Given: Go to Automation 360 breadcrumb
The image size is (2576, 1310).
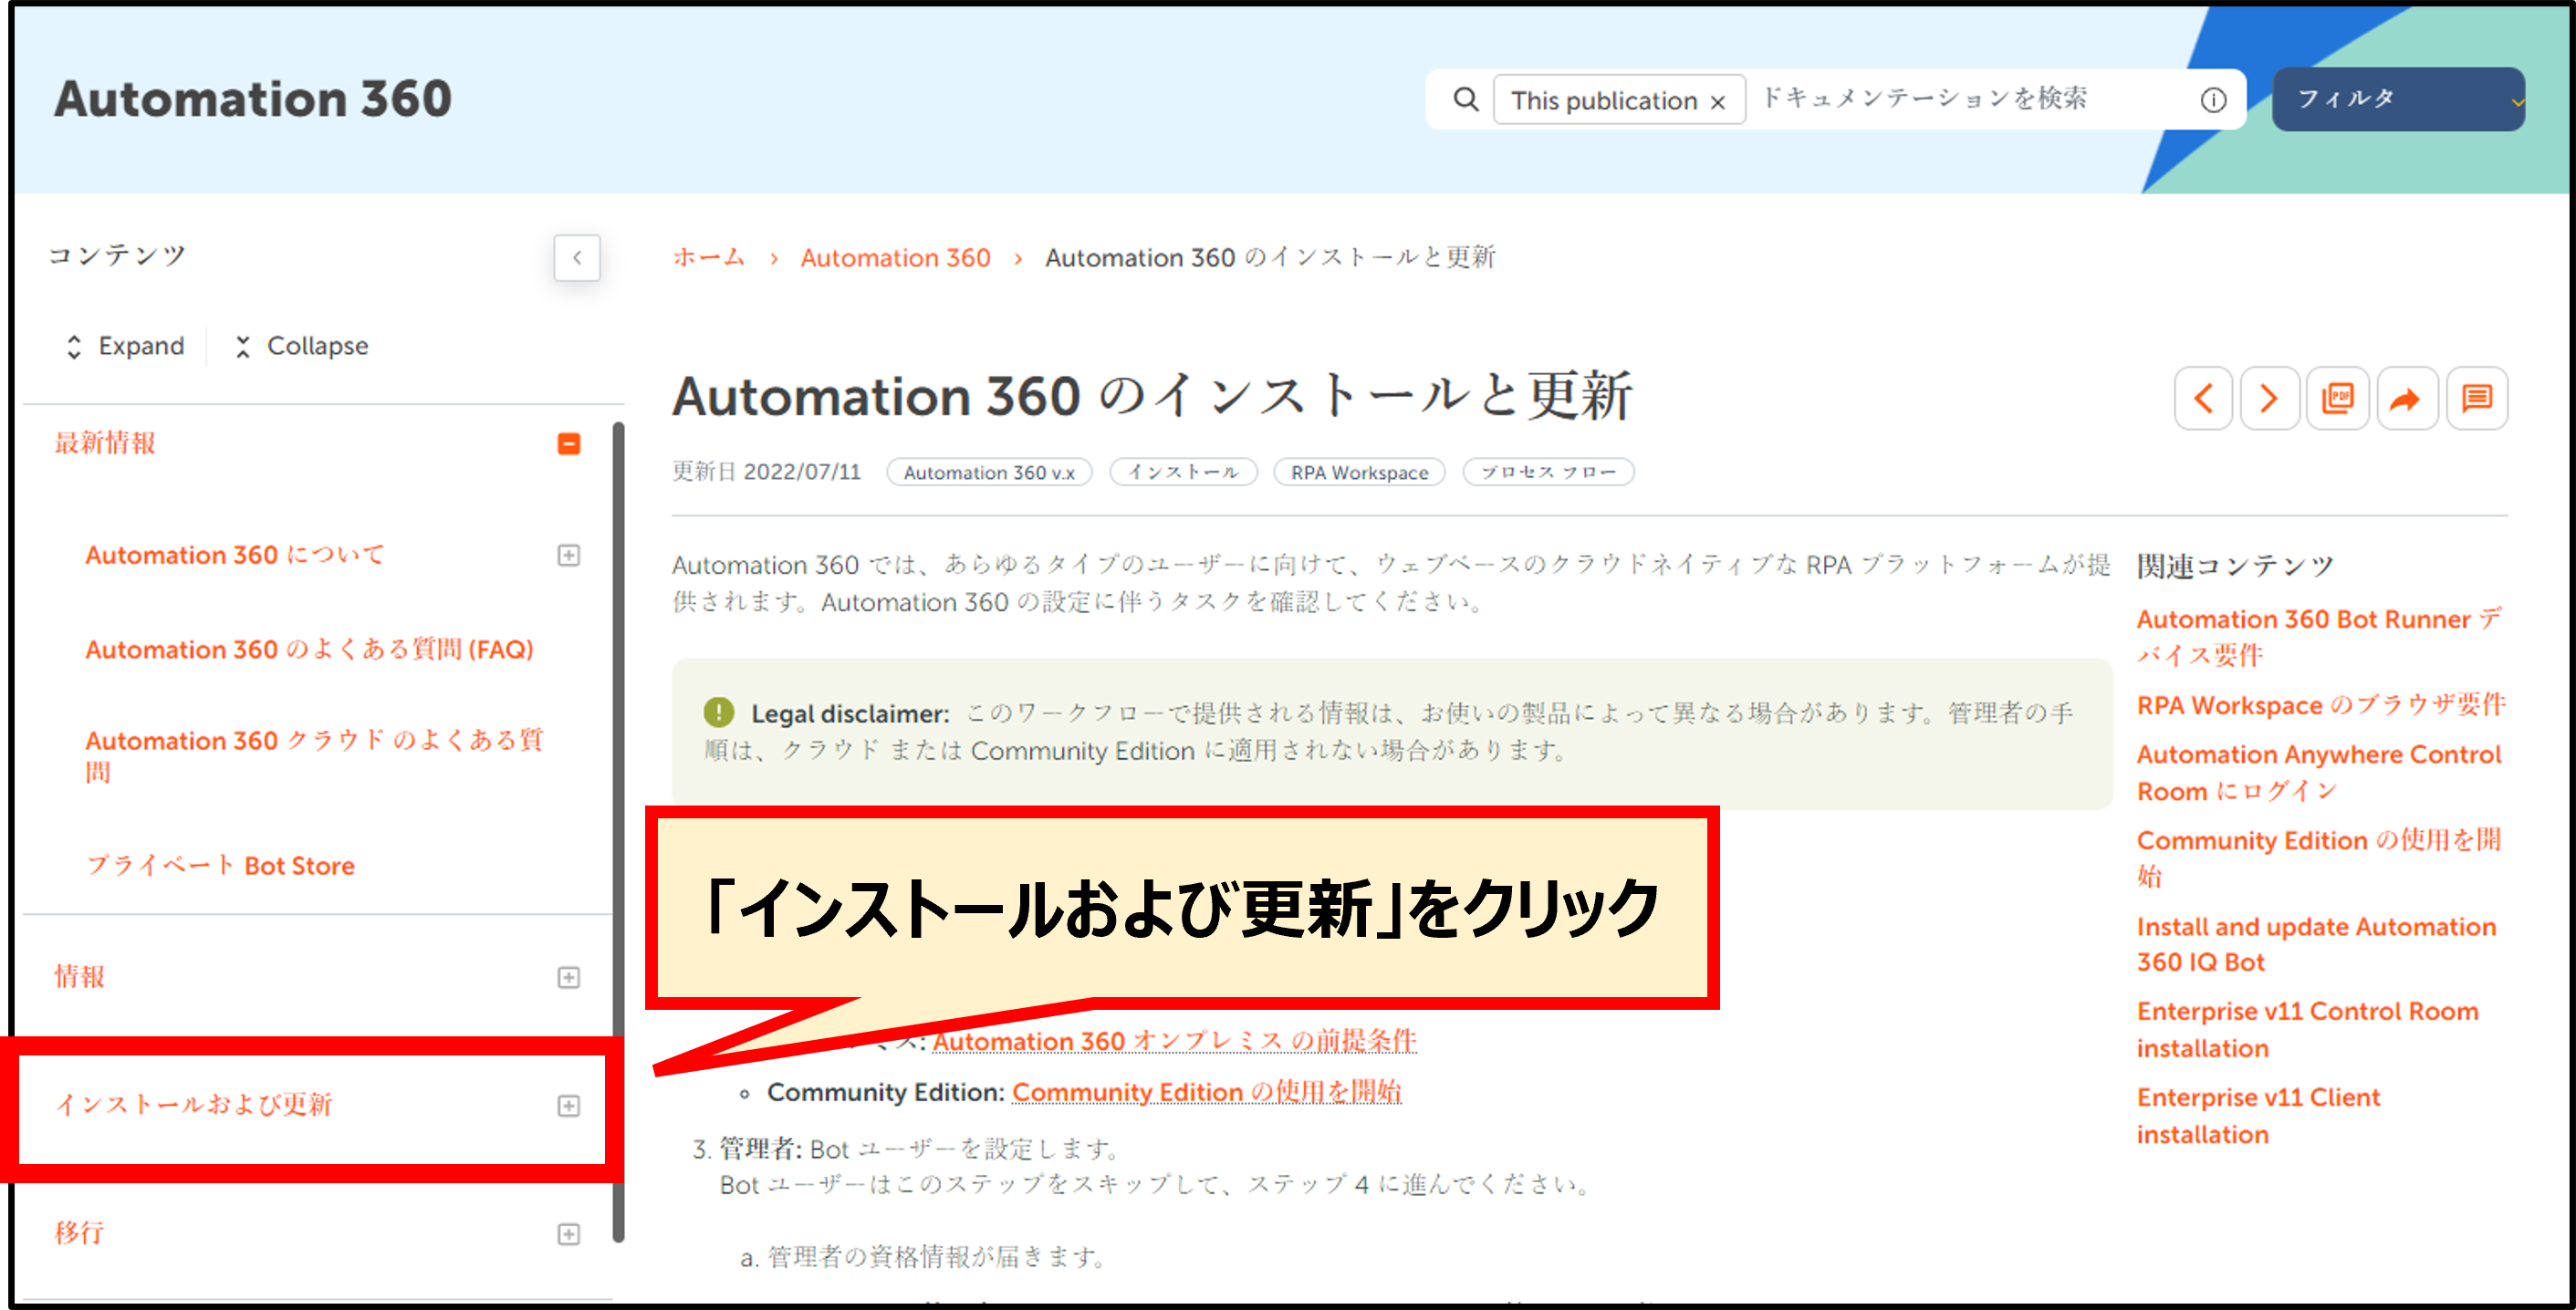Looking at the screenshot, I should 895,258.
